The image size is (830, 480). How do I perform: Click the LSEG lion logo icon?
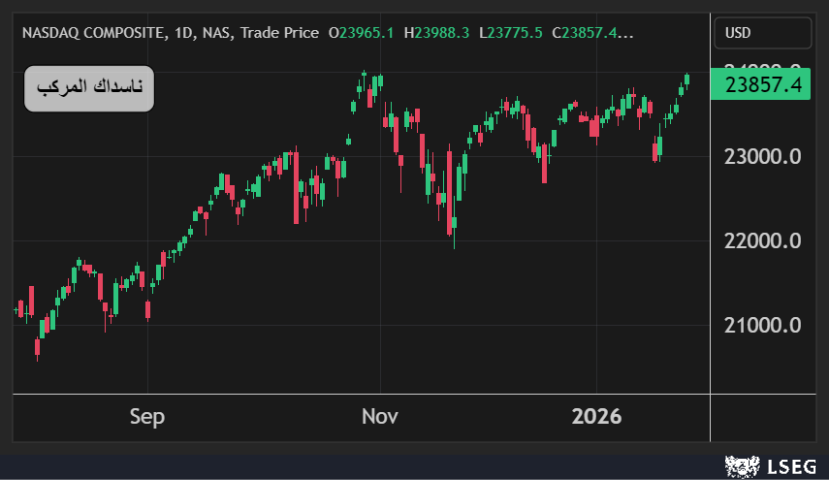tap(738, 466)
